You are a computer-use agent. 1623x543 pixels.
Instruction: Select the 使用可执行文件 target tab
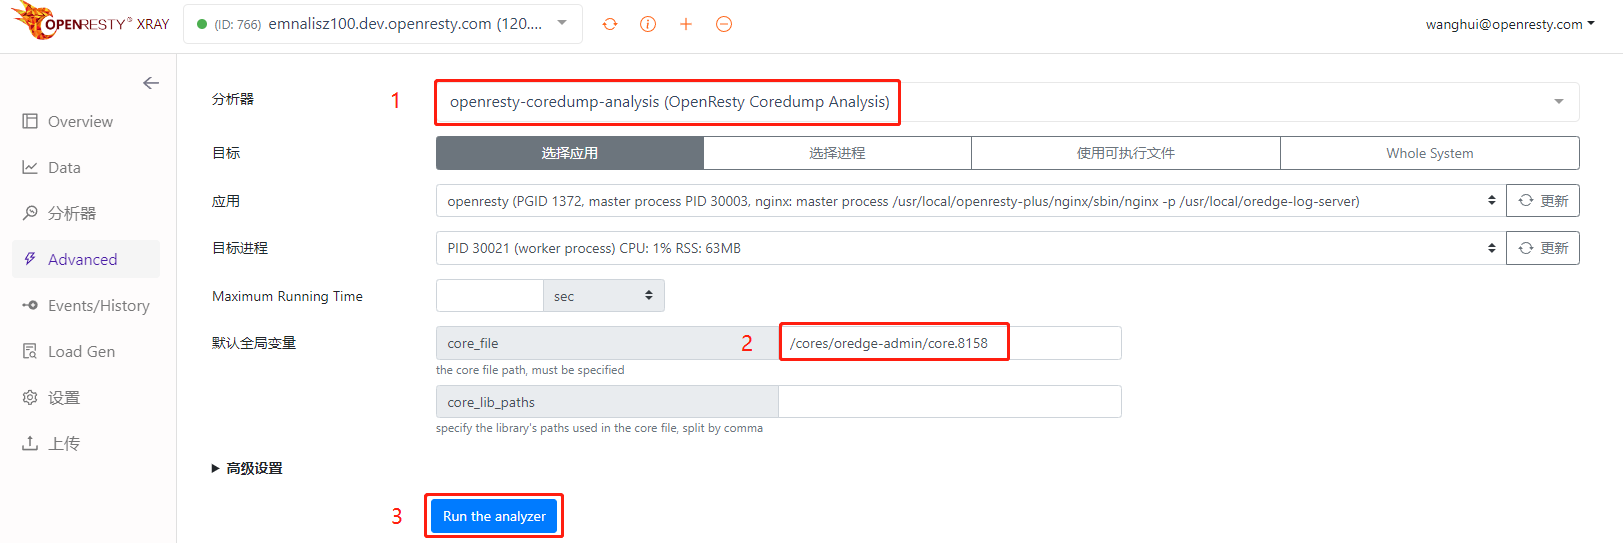tap(1126, 153)
